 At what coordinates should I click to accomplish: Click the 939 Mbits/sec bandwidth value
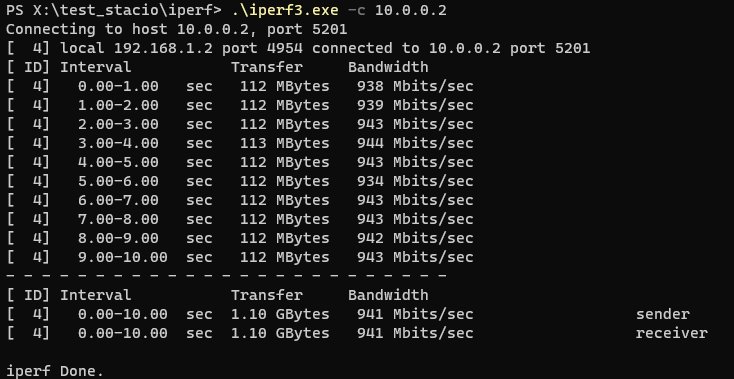click(415, 105)
